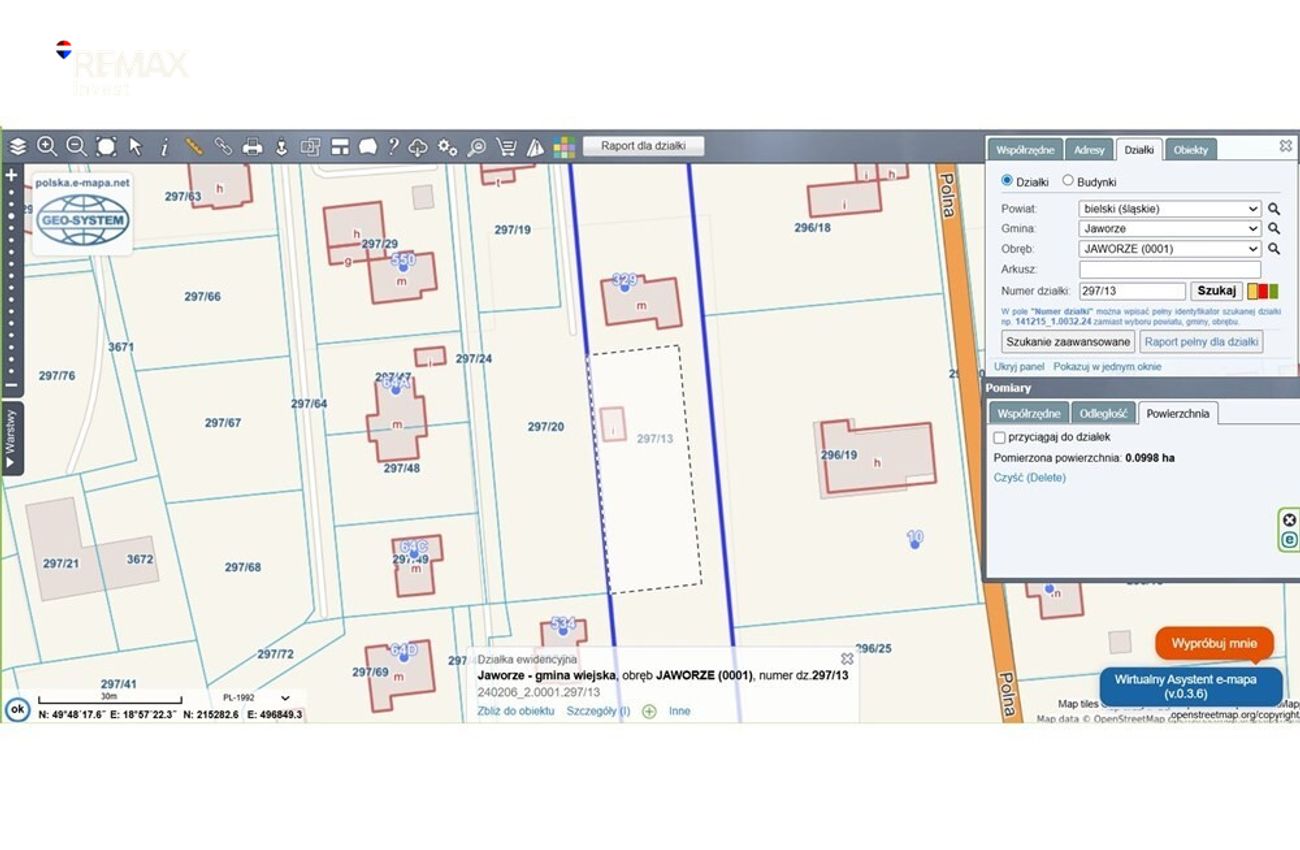
Task: Expand the Obręb dropdown
Action: 1170,249
